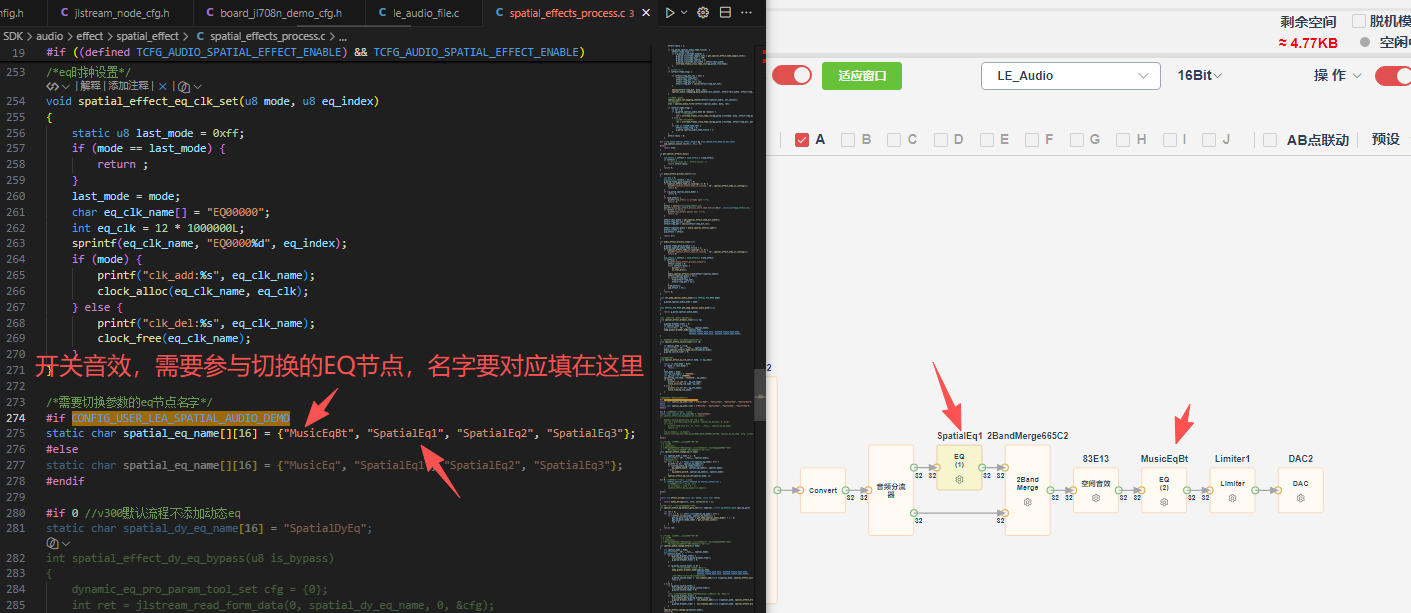The height and width of the screenshot is (613, 1411).
Task: Click the code minimap overview
Action: 705,328
